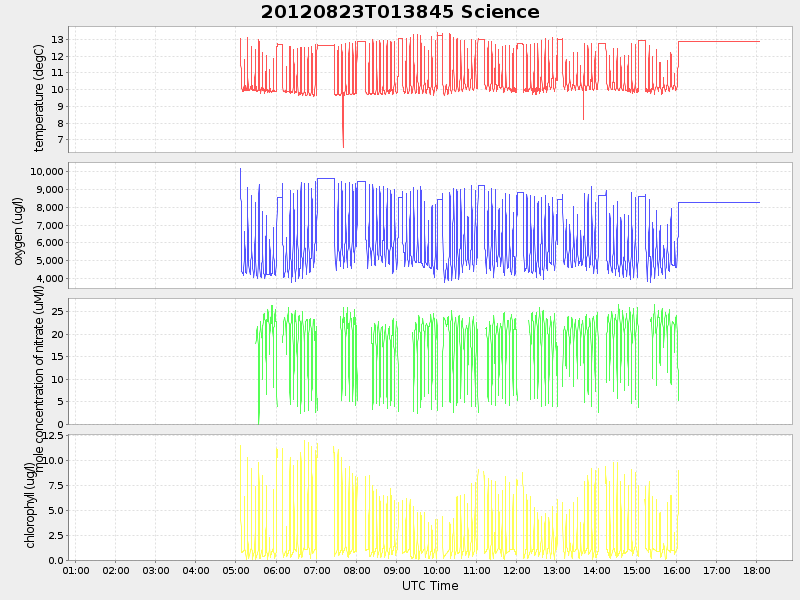Click the 7 tick on temperature axis
The image size is (800, 600).
60,140
